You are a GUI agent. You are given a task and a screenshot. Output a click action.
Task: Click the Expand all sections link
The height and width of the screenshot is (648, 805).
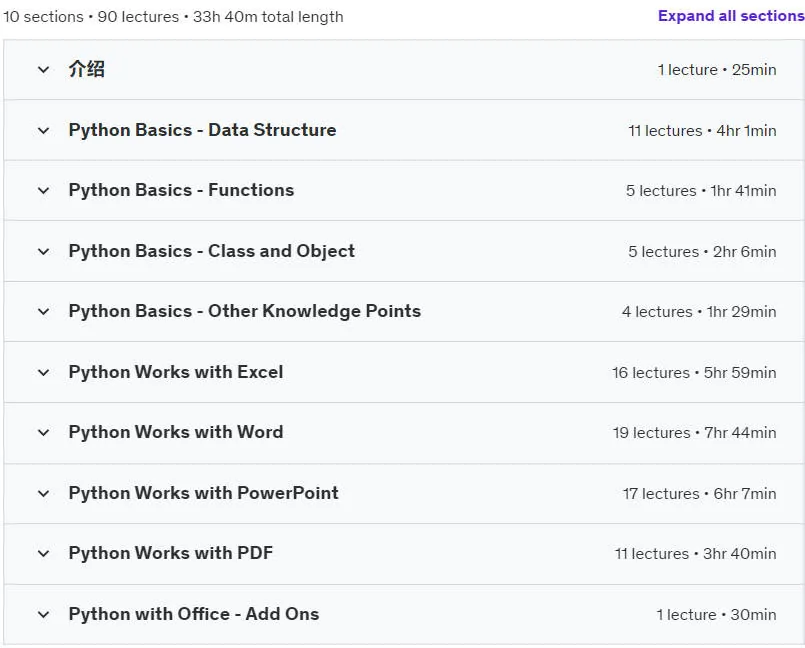point(731,16)
